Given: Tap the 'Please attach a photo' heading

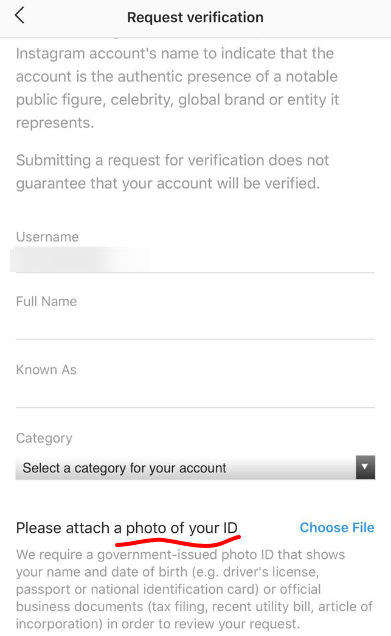Looking at the screenshot, I should (127, 528).
